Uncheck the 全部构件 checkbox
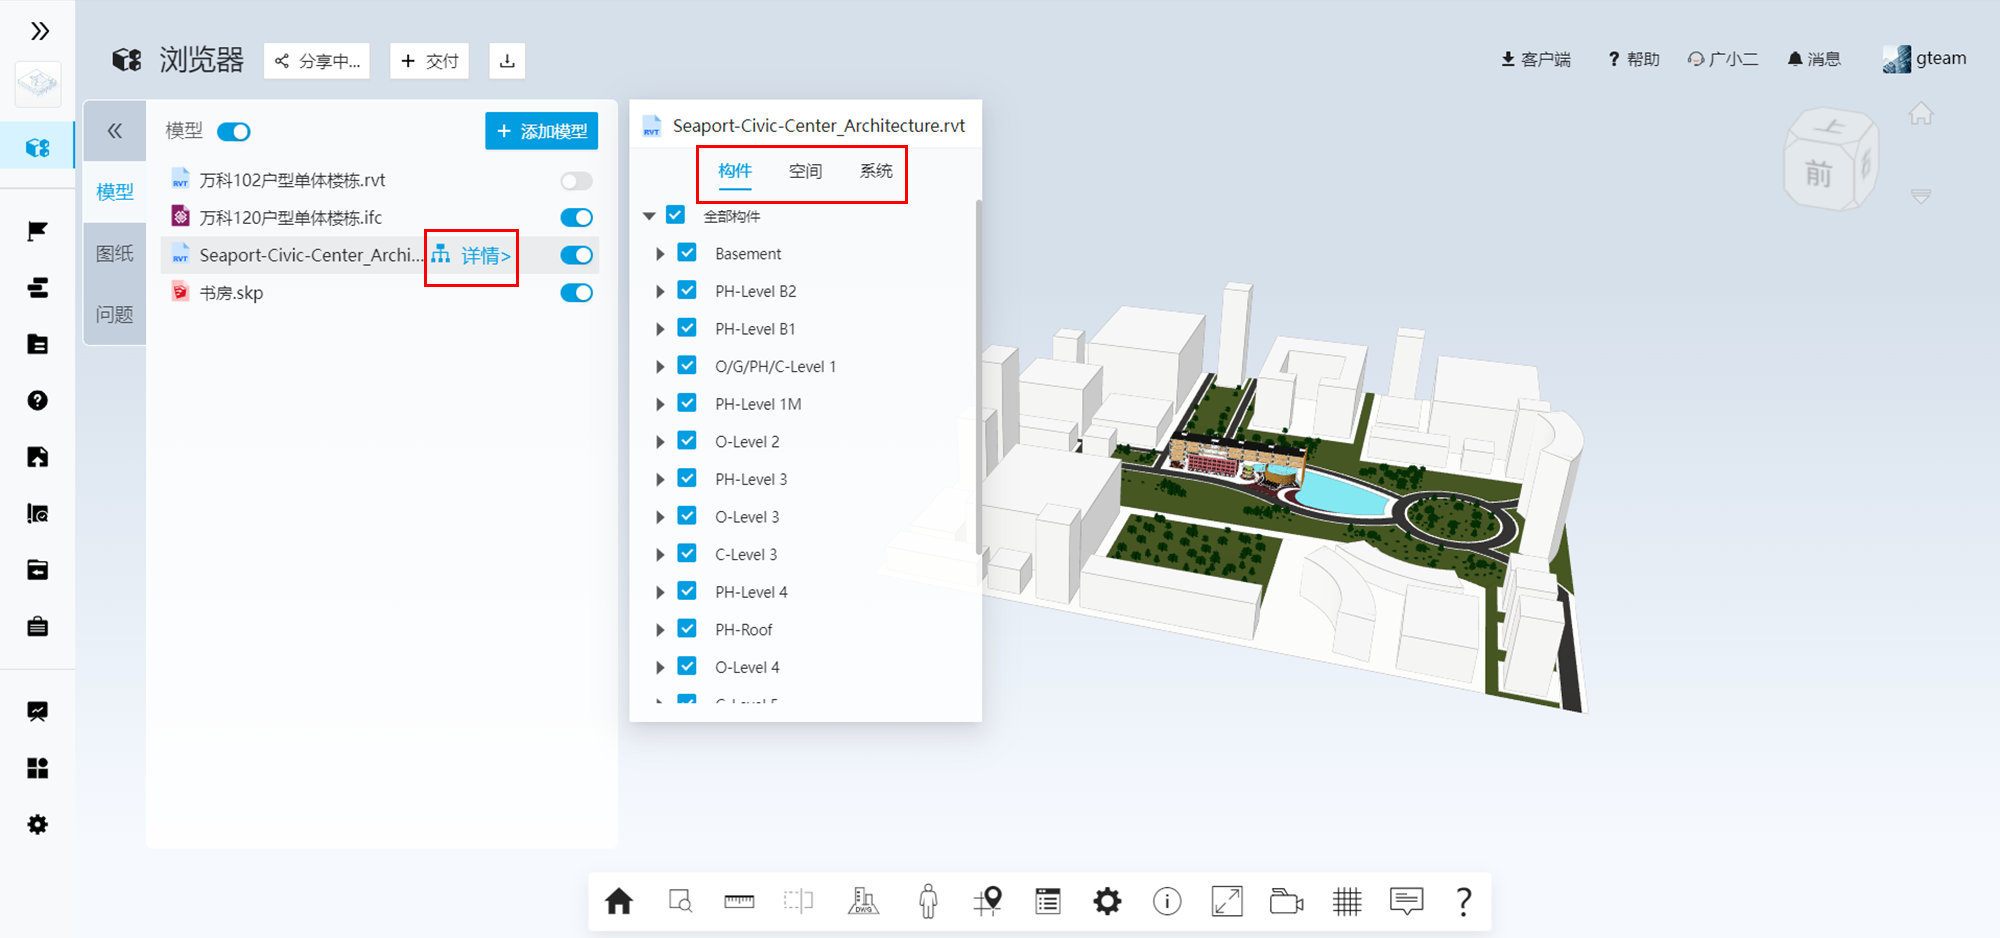2000x938 pixels. [676, 215]
